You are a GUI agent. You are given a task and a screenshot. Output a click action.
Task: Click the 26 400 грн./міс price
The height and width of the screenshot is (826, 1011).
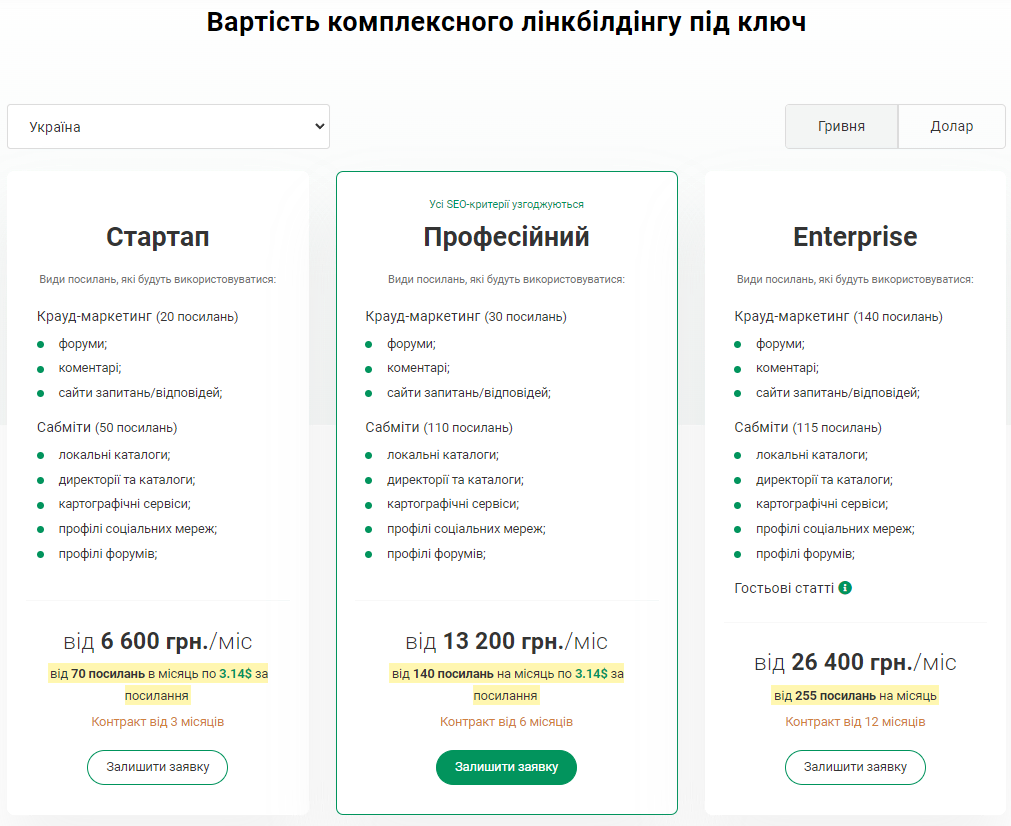click(x=855, y=662)
